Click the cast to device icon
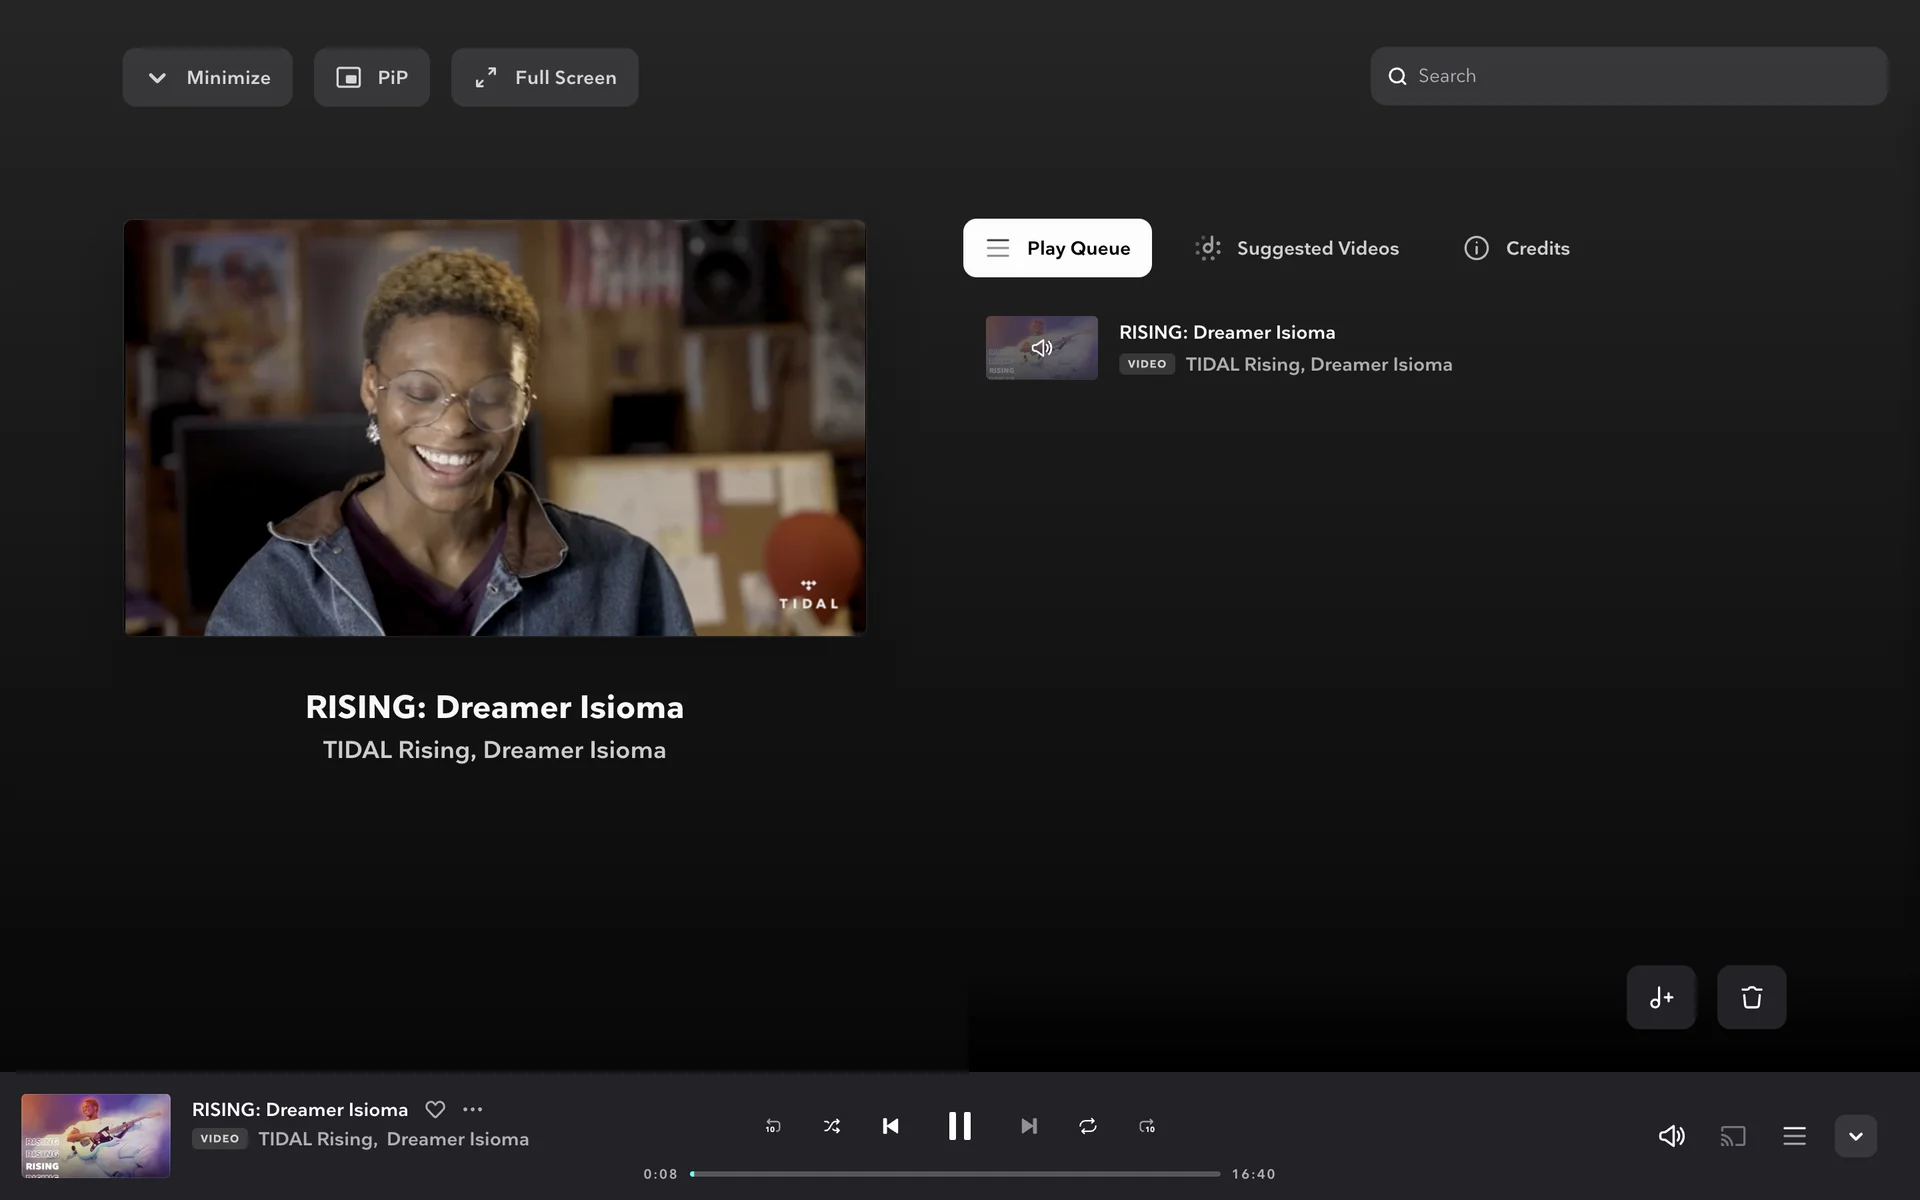This screenshot has width=1920, height=1200. [1733, 1136]
